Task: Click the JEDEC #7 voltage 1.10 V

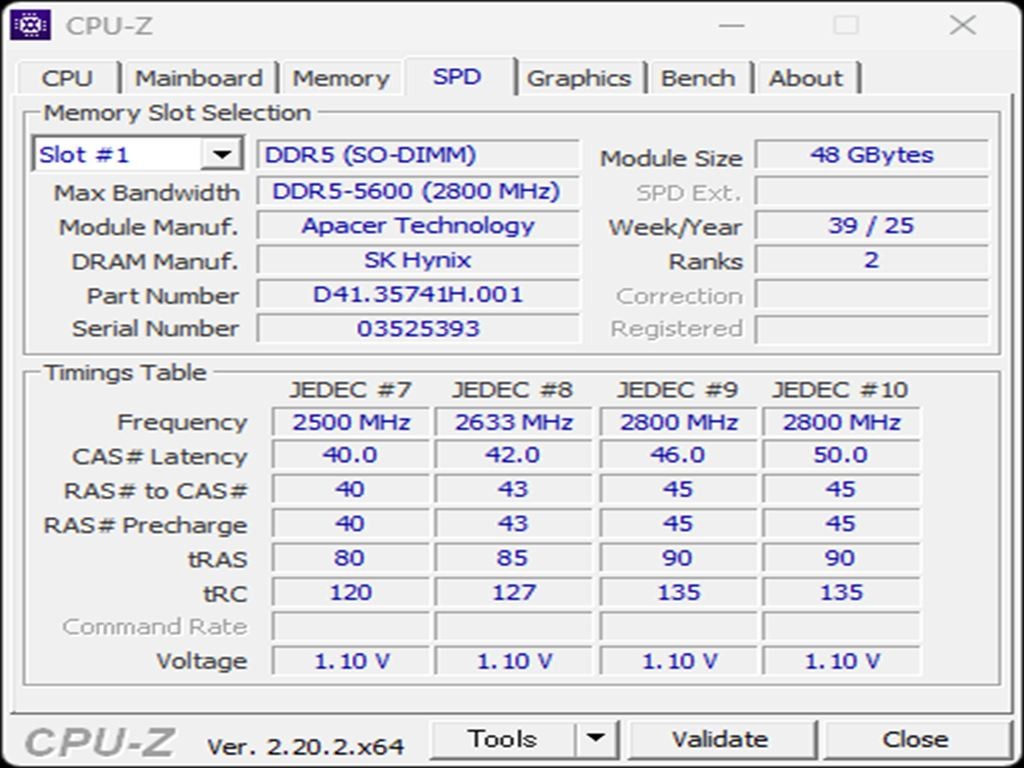Action: coord(351,661)
